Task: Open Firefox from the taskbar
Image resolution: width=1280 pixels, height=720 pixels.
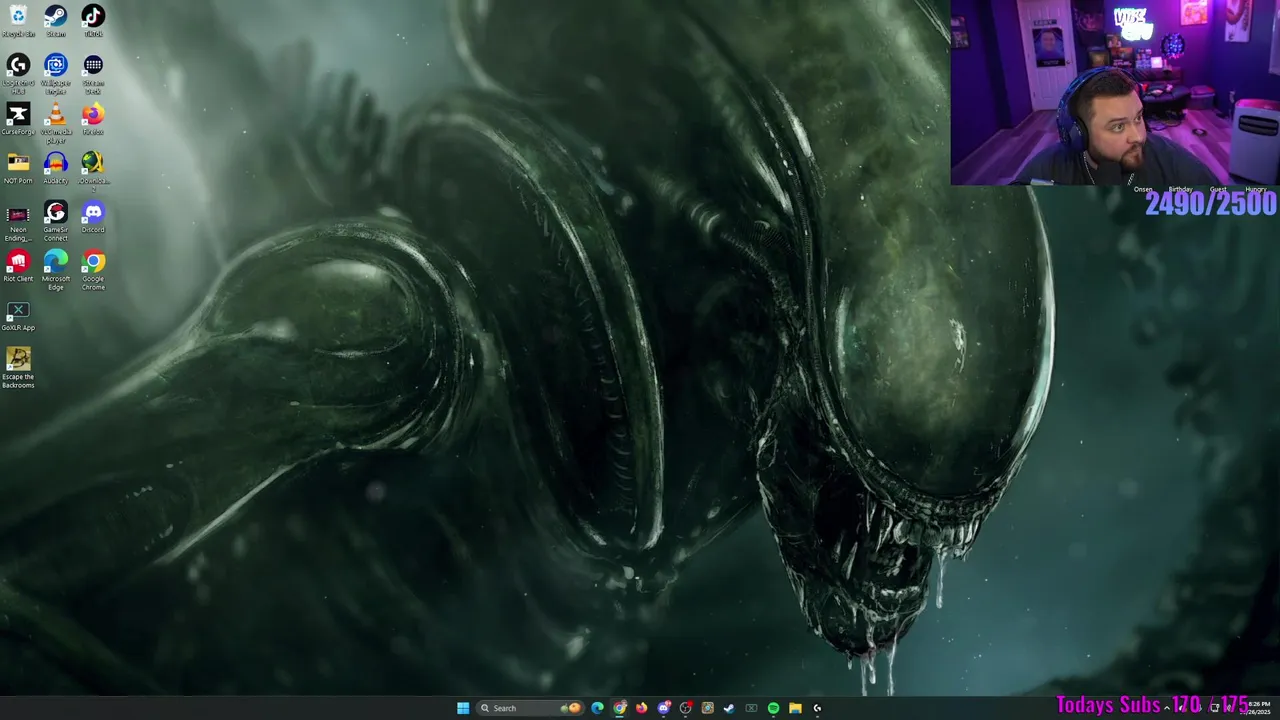Action: click(x=641, y=708)
